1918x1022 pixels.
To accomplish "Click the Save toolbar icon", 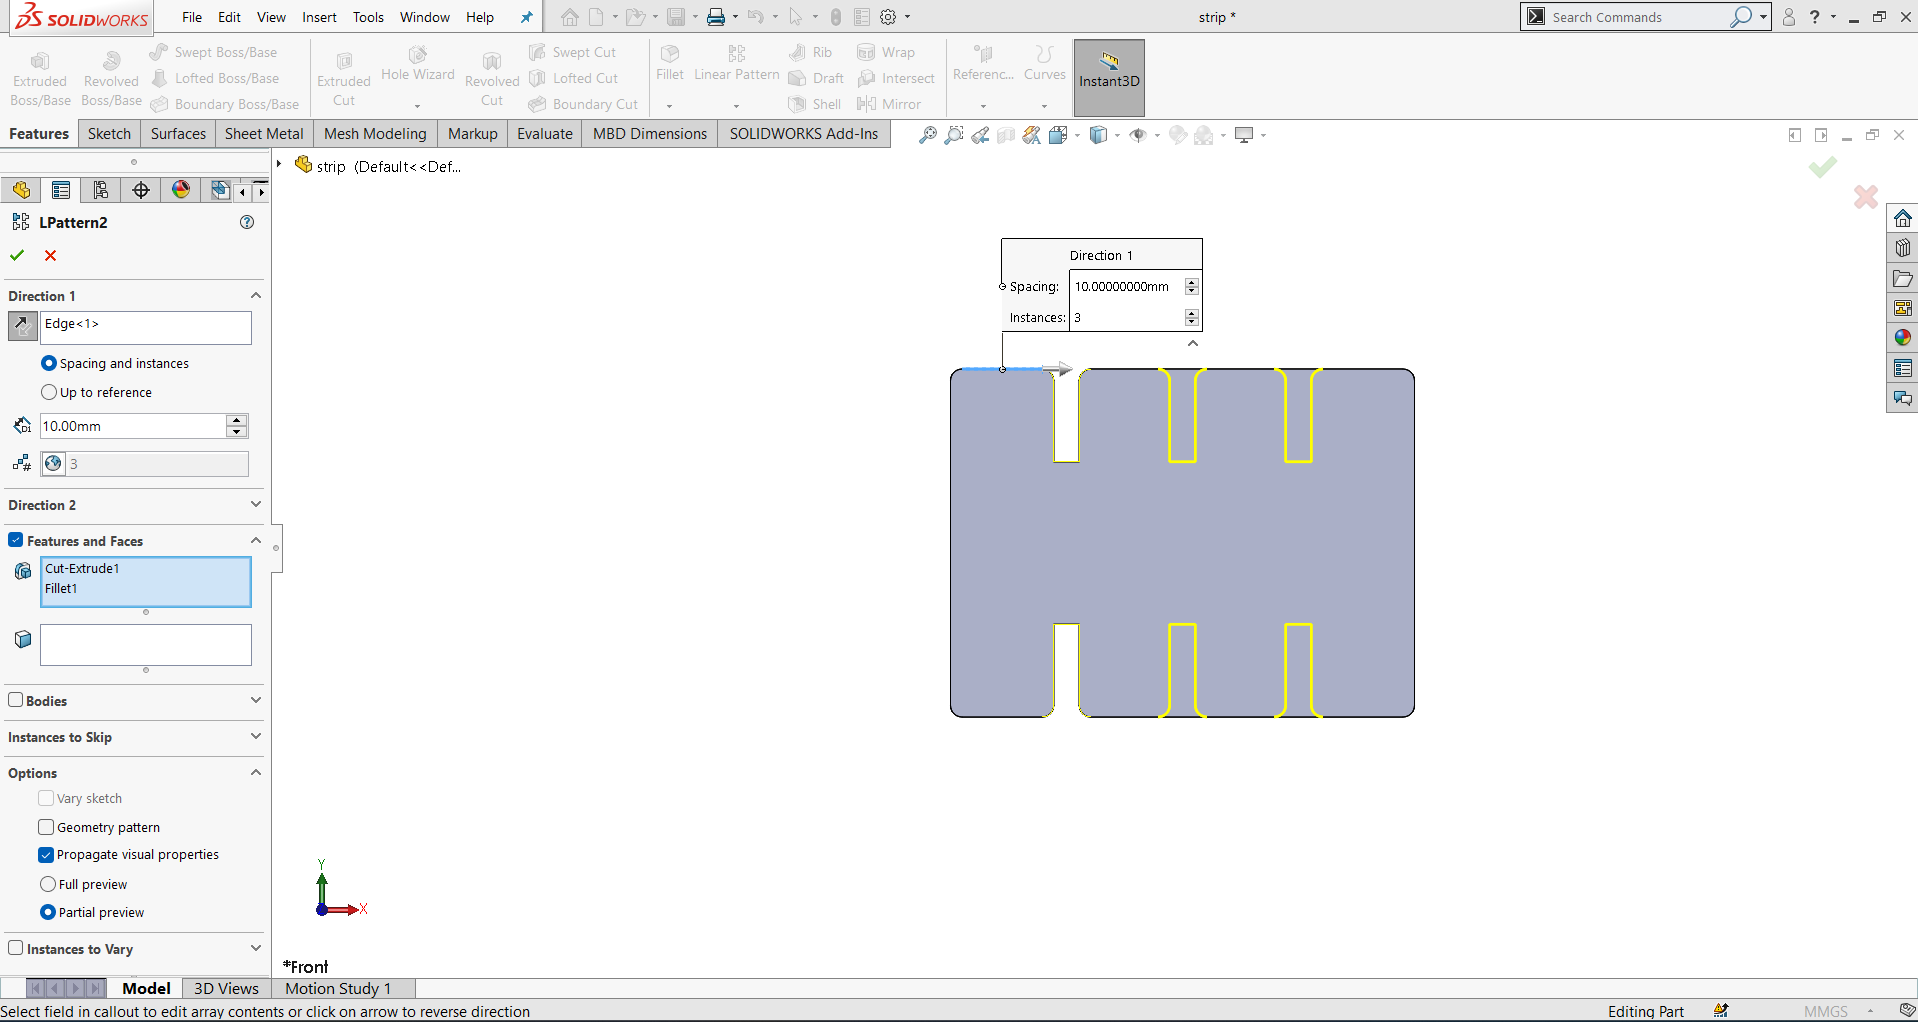I will [676, 17].
